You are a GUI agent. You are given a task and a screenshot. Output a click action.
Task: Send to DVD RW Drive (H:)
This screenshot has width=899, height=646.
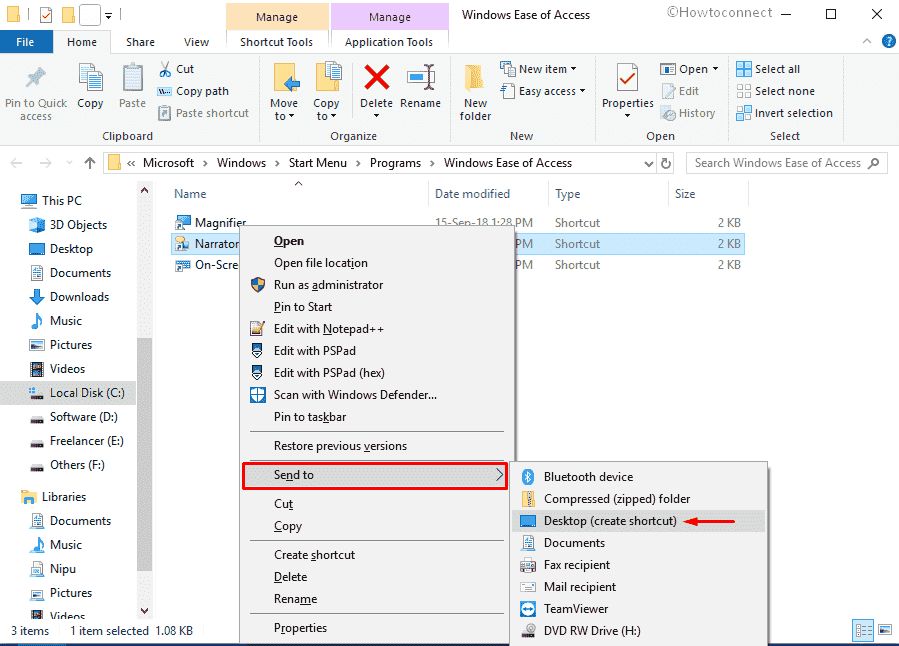639,631
